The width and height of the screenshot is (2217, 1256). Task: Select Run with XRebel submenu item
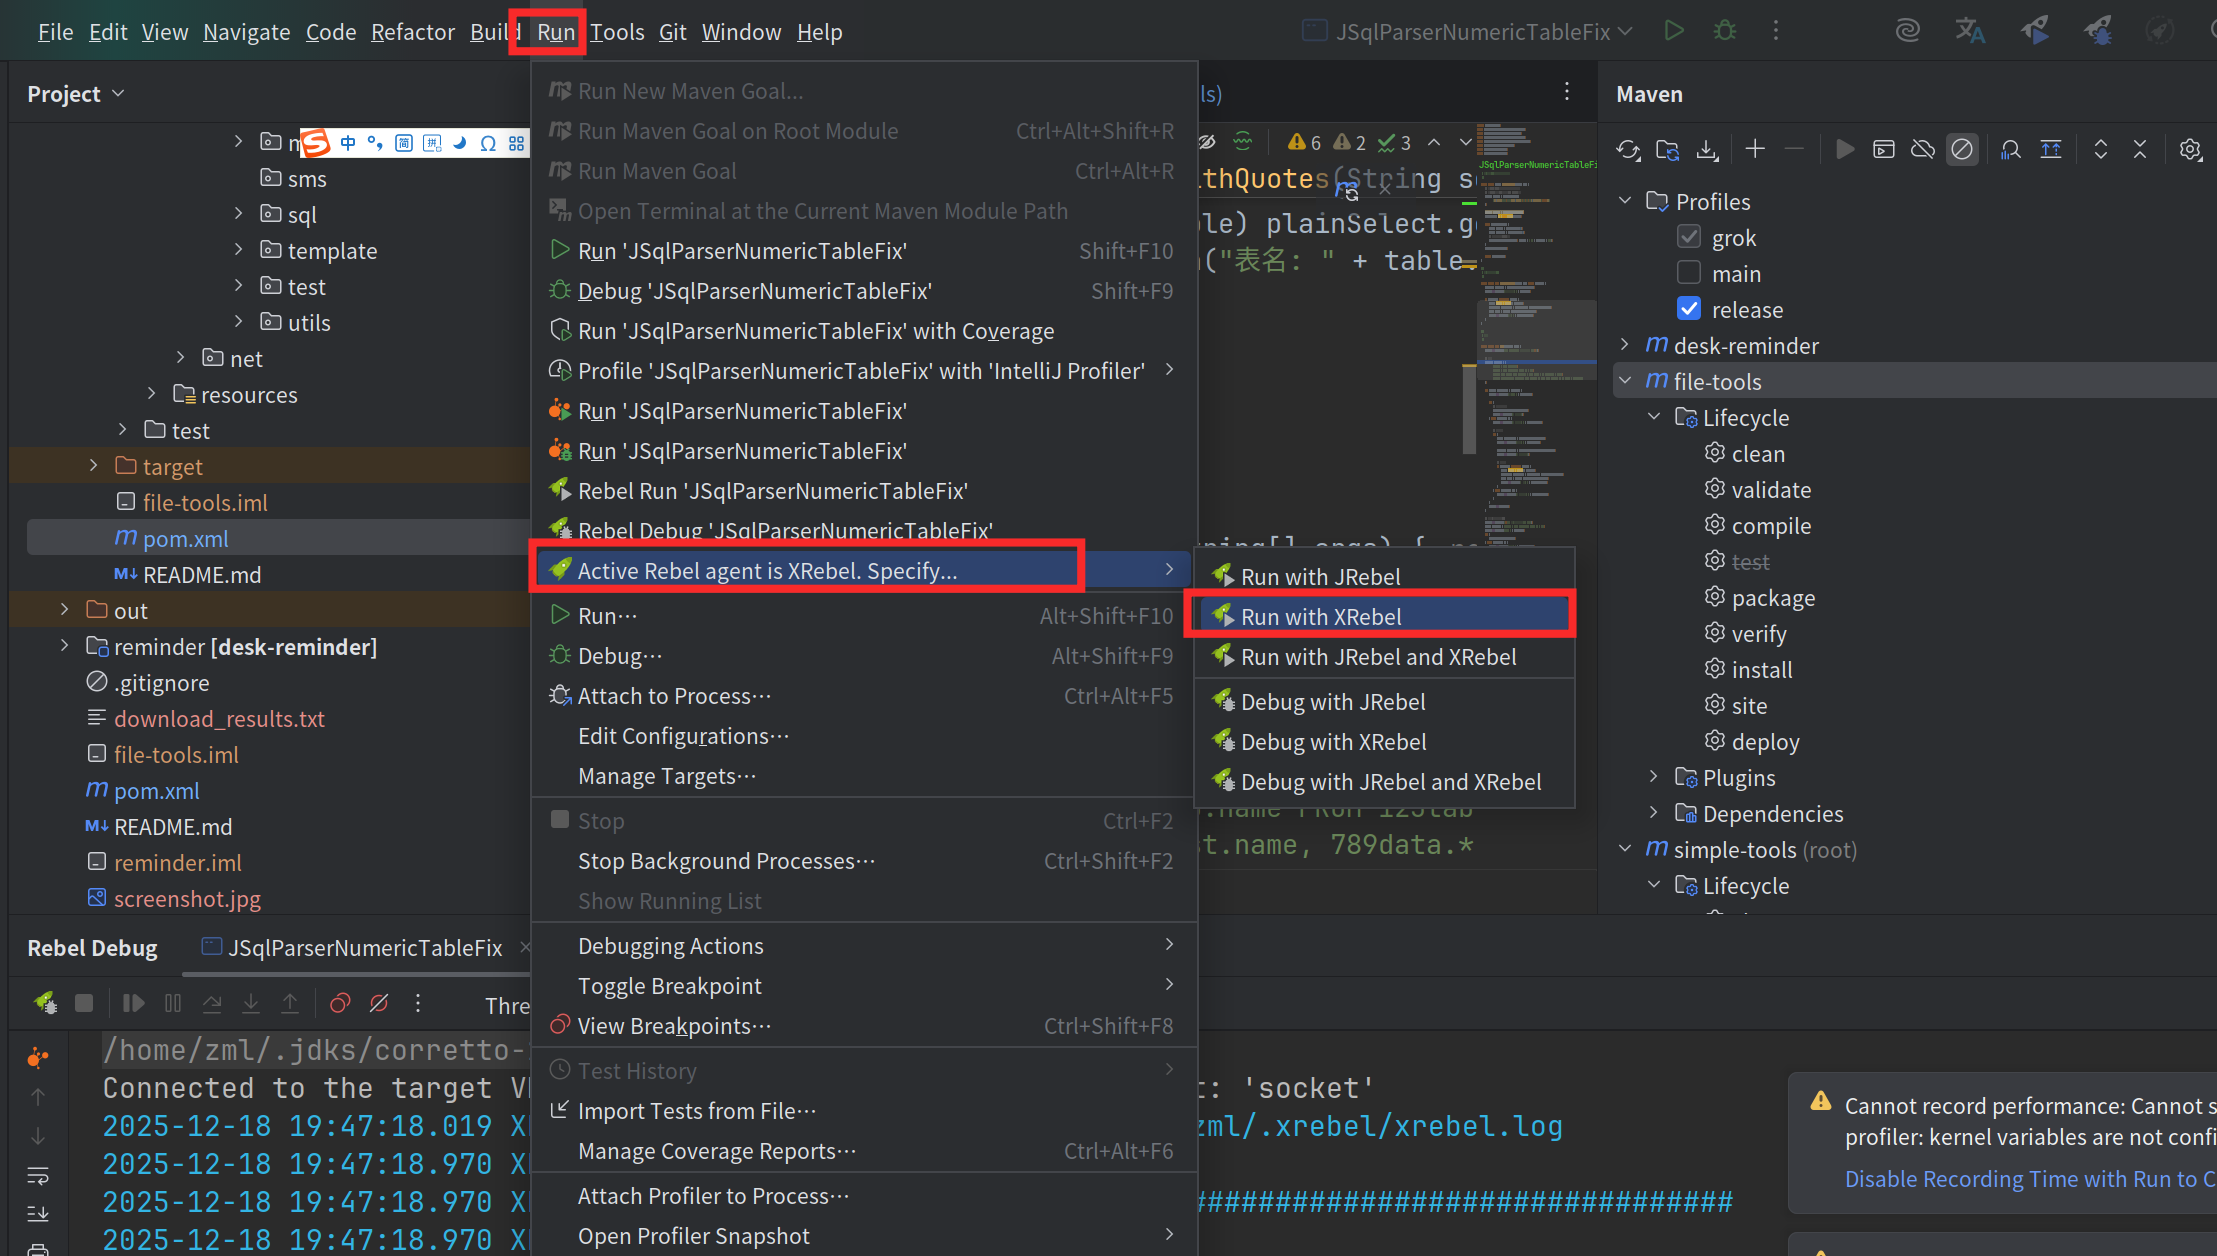pyautogui.click(x=1320, y=617)
